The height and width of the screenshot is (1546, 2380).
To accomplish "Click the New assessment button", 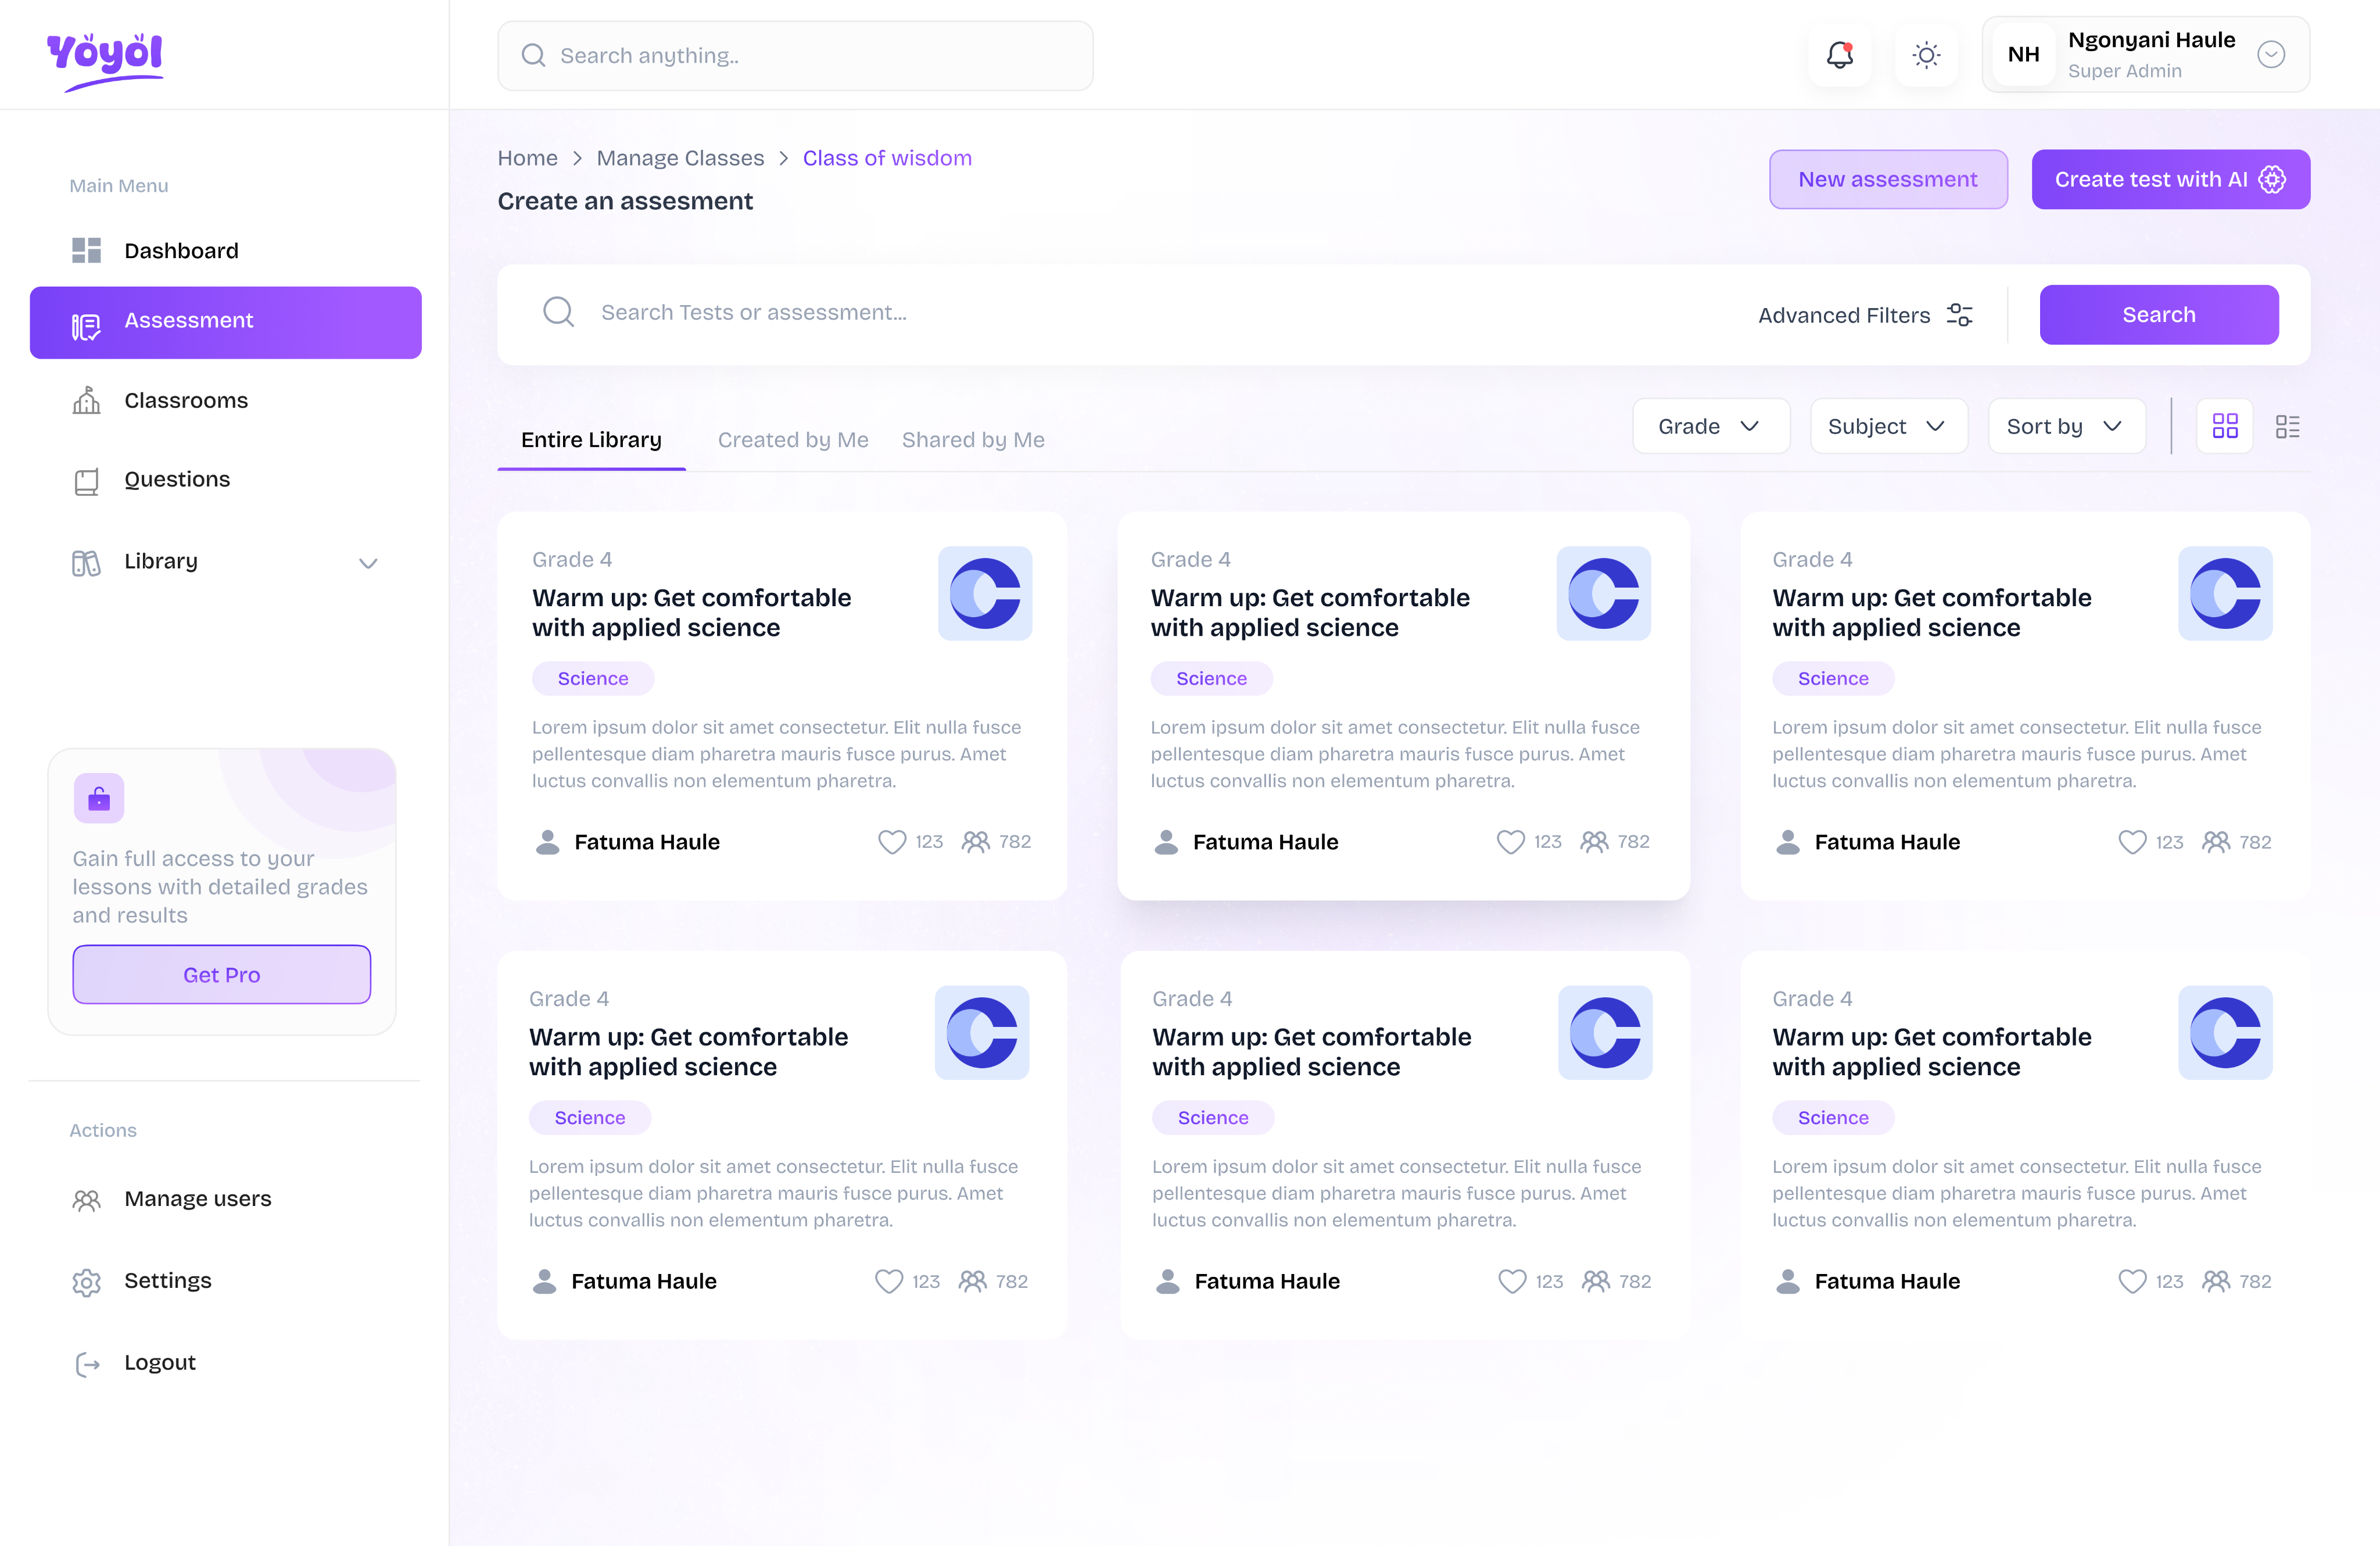I will coord(1887,180).
